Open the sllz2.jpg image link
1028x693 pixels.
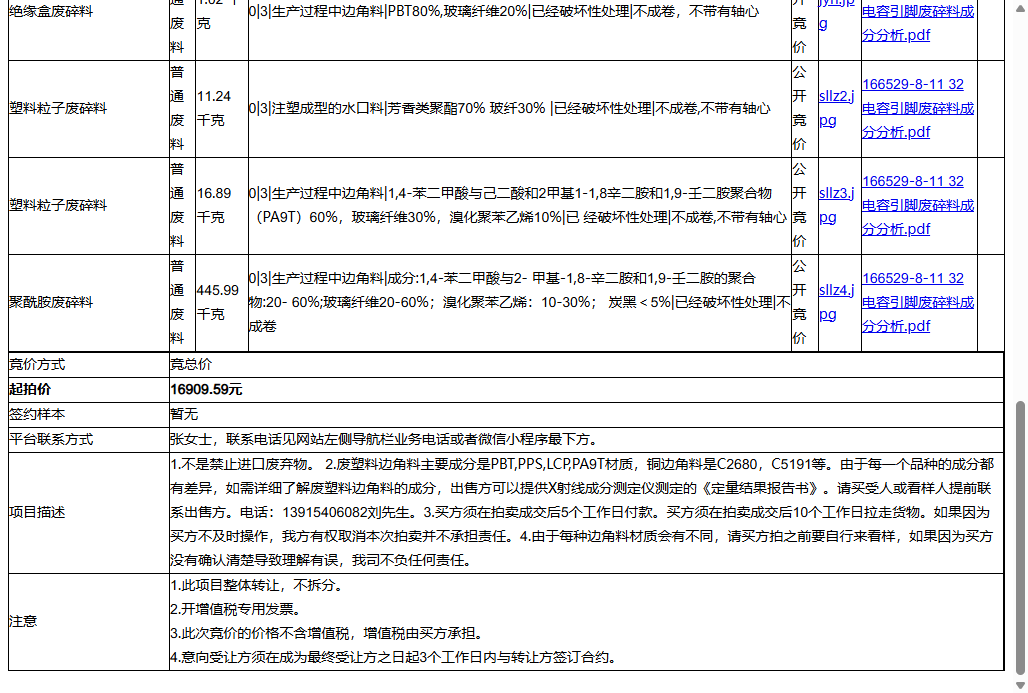(x=836, y=108)
